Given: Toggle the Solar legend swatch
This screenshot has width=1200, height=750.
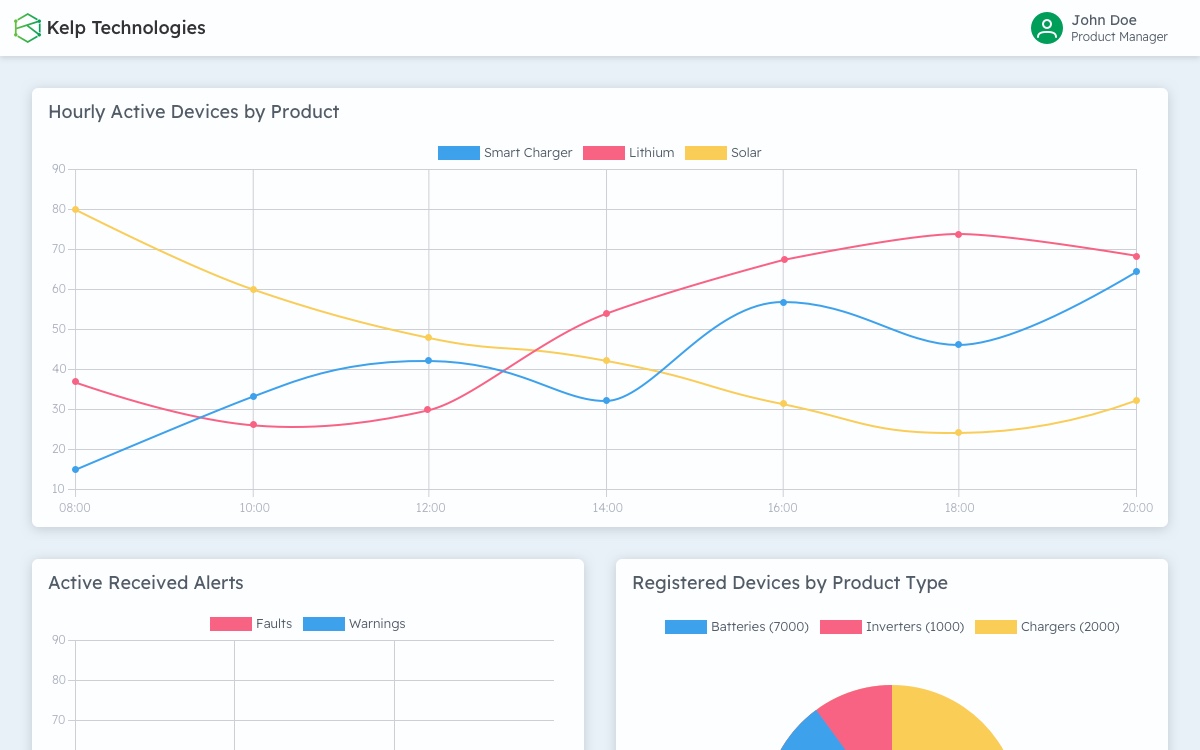Looking at the screenshot, I should (706, 153).
